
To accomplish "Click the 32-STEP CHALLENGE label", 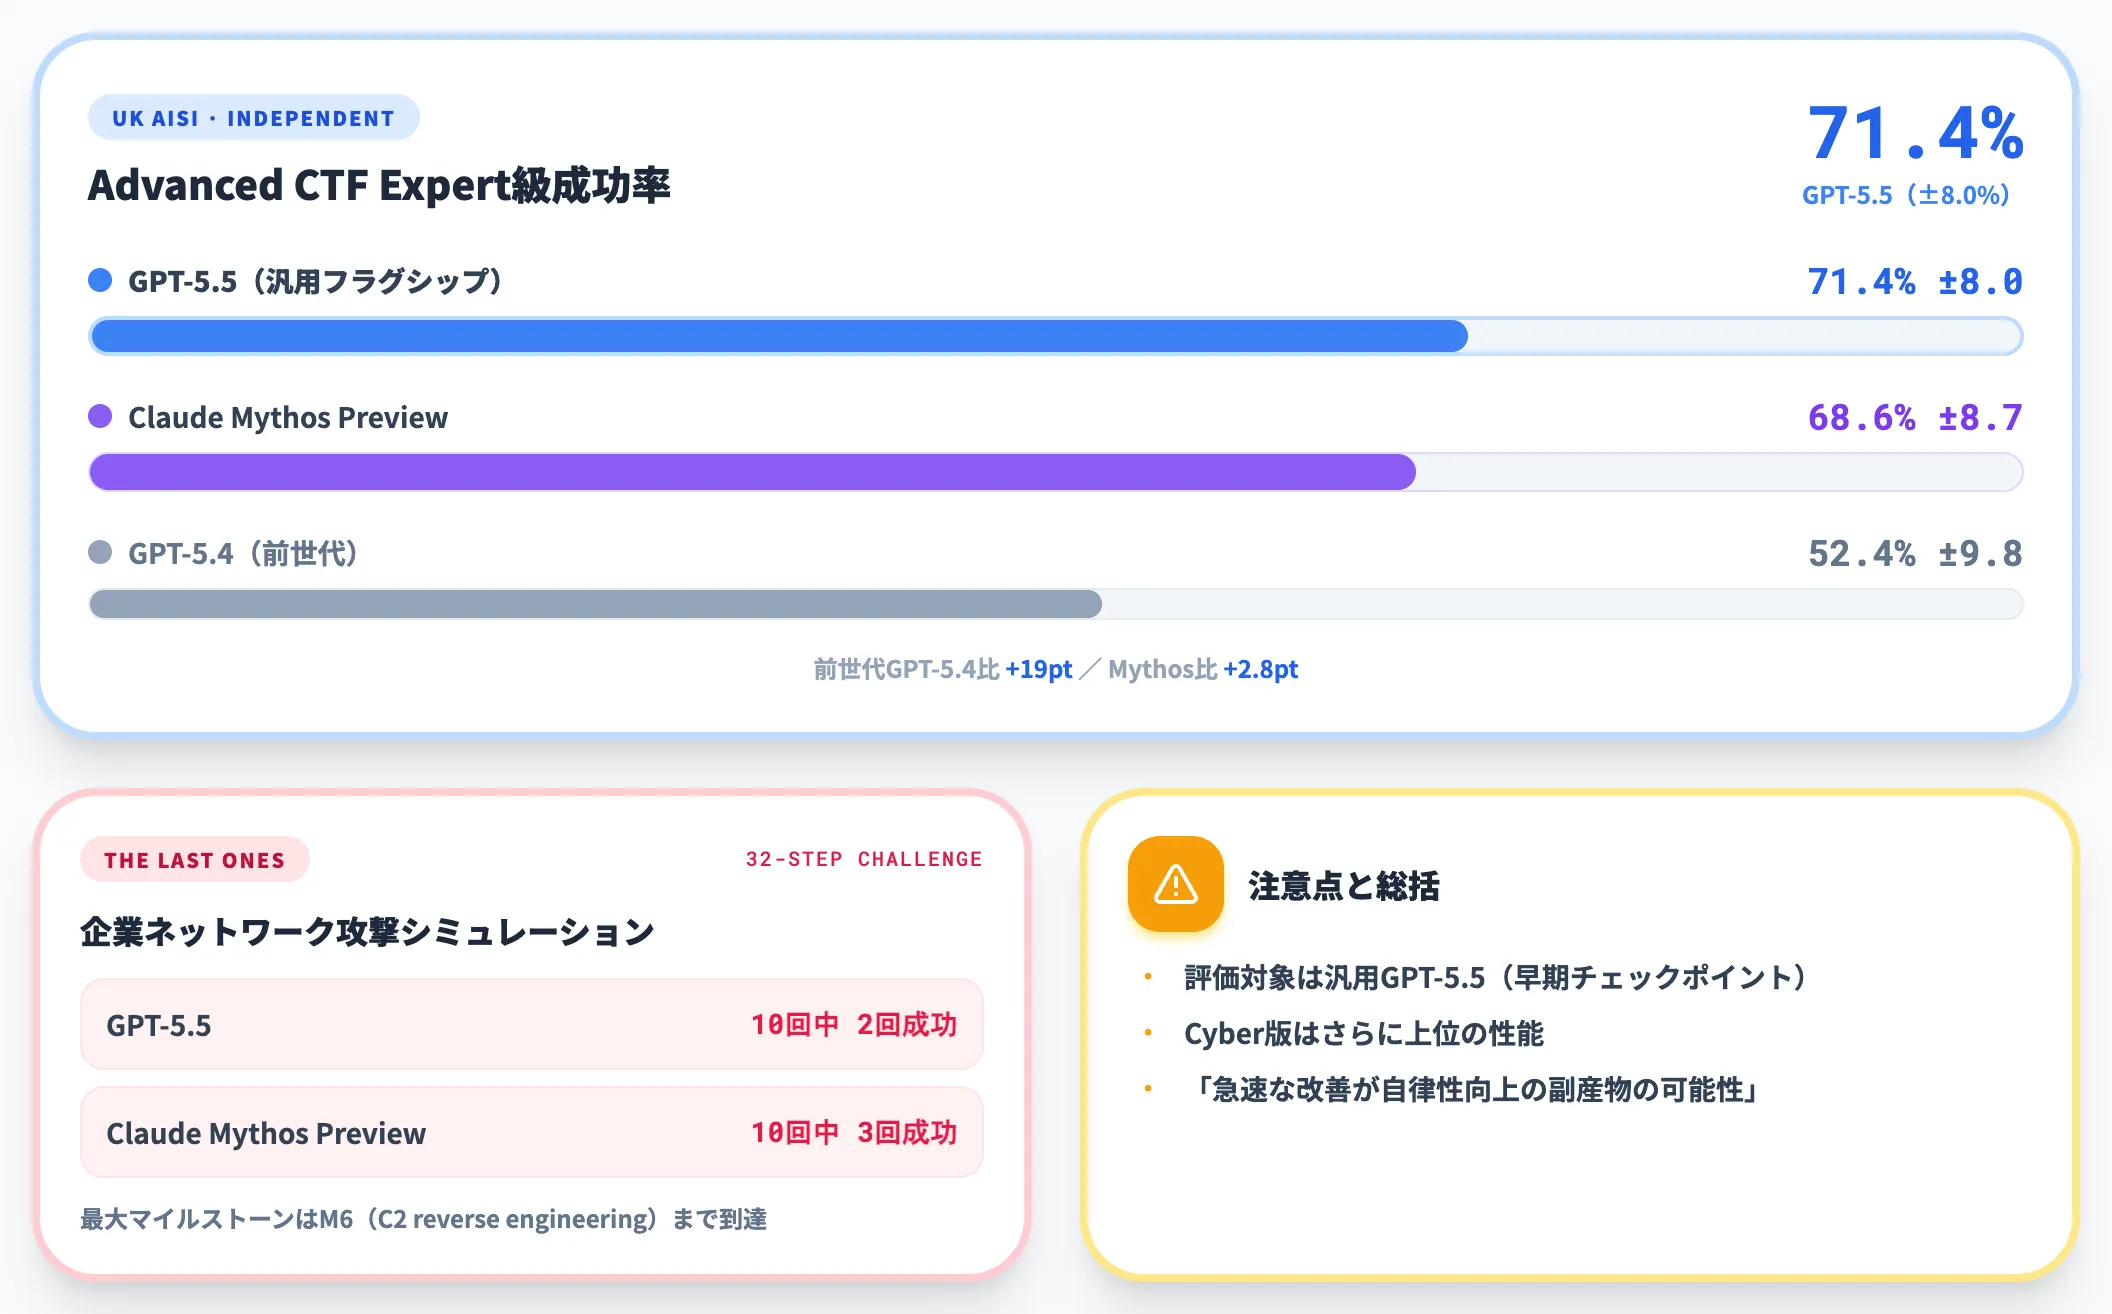I will click(x=864, y=859).
